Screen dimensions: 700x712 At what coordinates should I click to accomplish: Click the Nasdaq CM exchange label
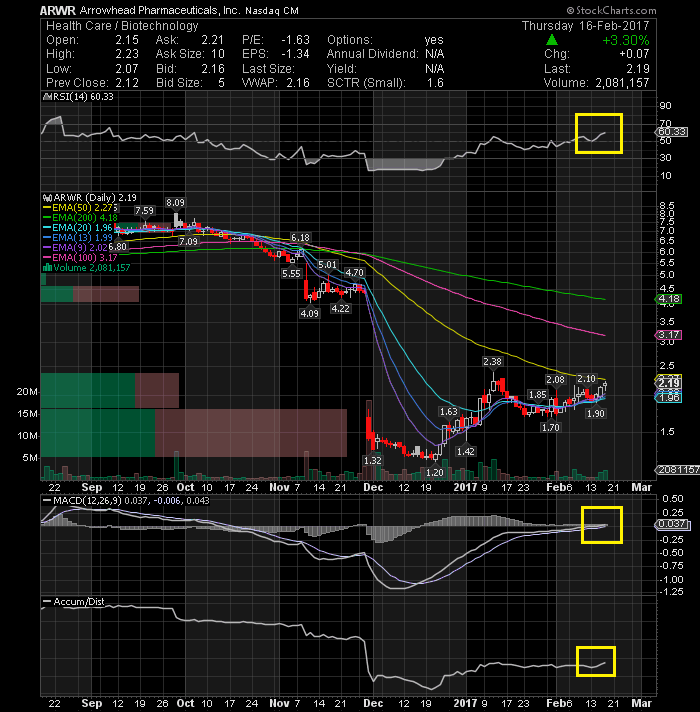coord(272,11)
